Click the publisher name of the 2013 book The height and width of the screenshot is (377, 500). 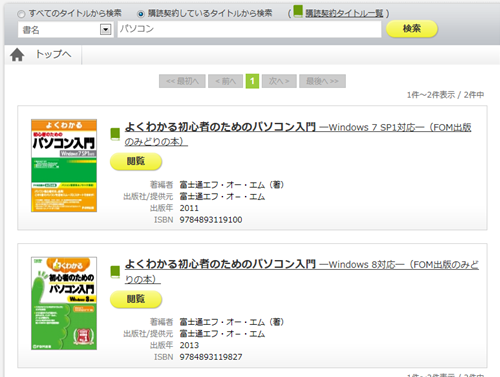[x=222, y=334]
